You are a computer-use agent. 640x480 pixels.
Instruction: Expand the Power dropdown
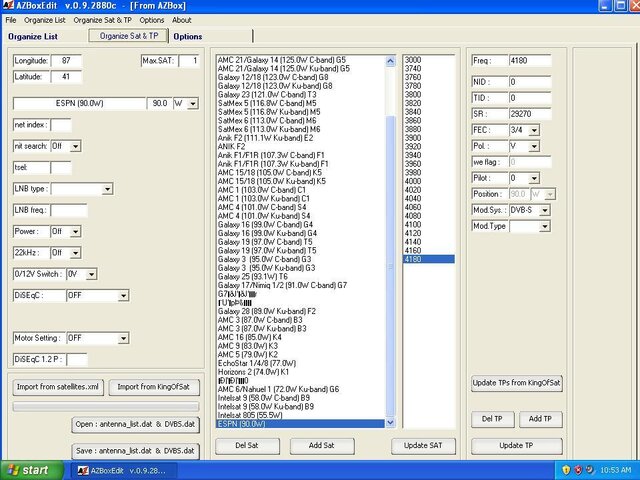pos(75,231)
